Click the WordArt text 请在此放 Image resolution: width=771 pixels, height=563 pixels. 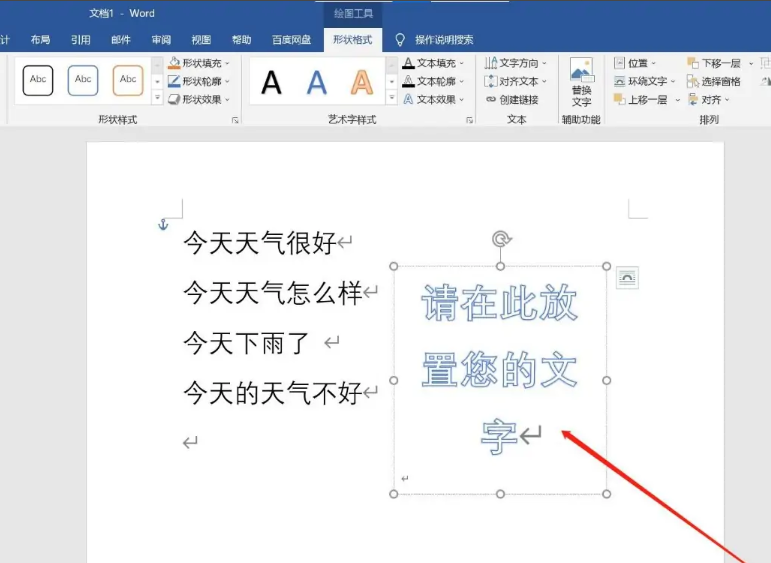tap(500, 303)
